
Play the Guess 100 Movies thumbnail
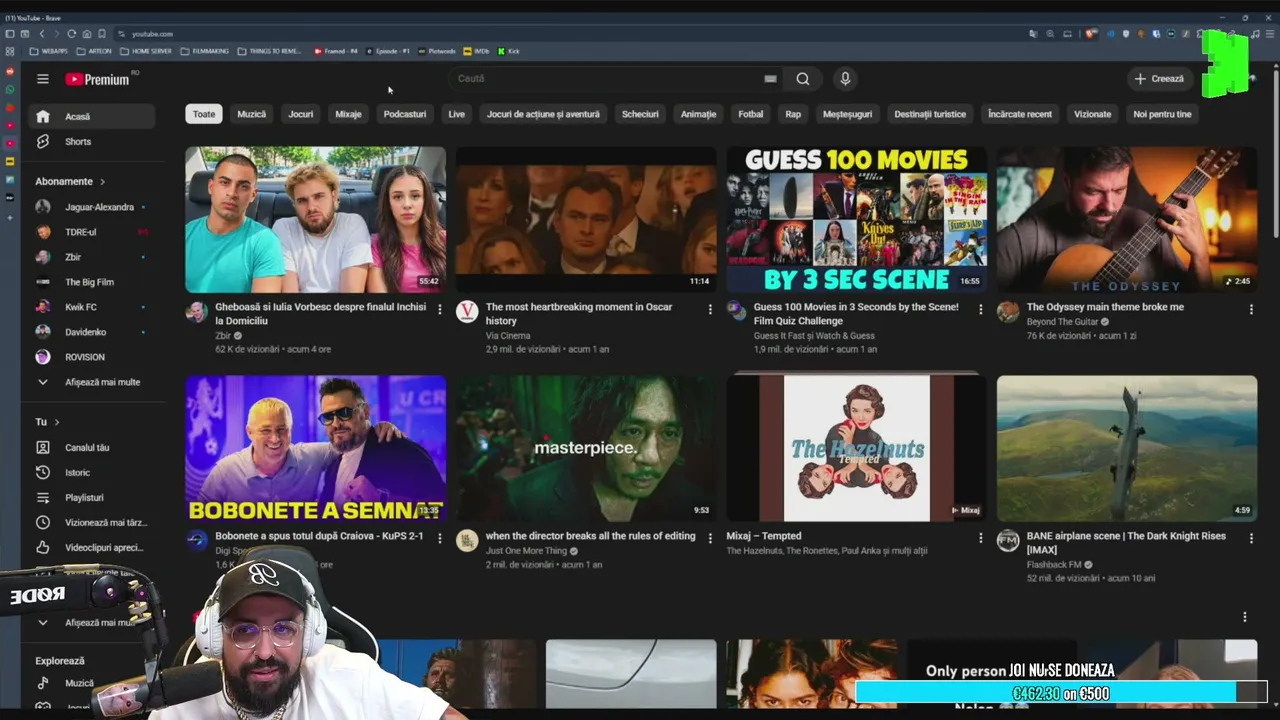(857, 220)
